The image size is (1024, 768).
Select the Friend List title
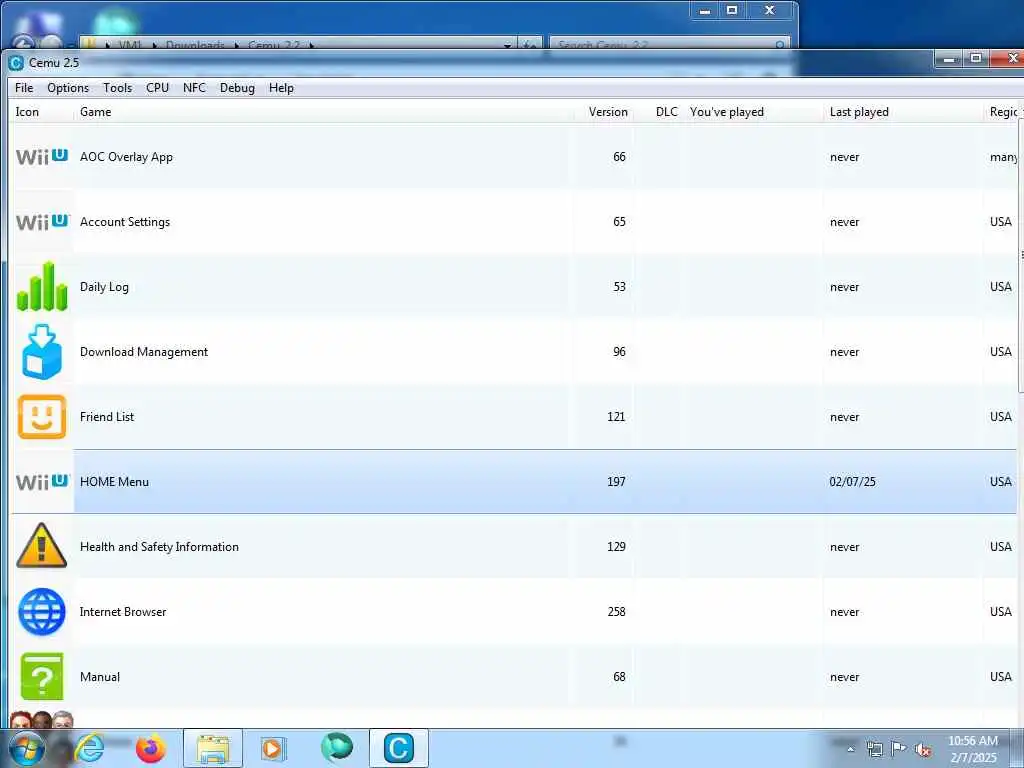106,417
